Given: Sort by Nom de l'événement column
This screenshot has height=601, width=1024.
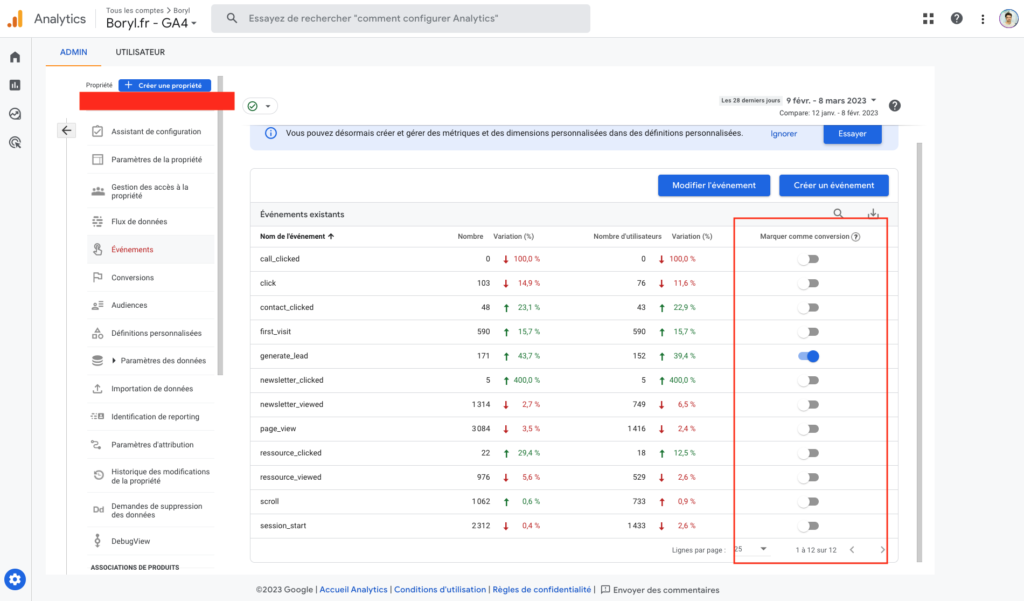Looking at the screenshot, I should [x=297, y=236].
